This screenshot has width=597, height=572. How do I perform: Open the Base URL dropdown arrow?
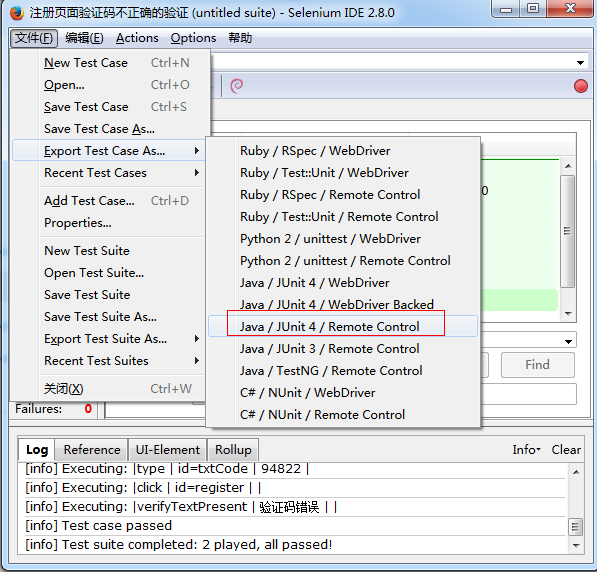(x=580, y=63)
